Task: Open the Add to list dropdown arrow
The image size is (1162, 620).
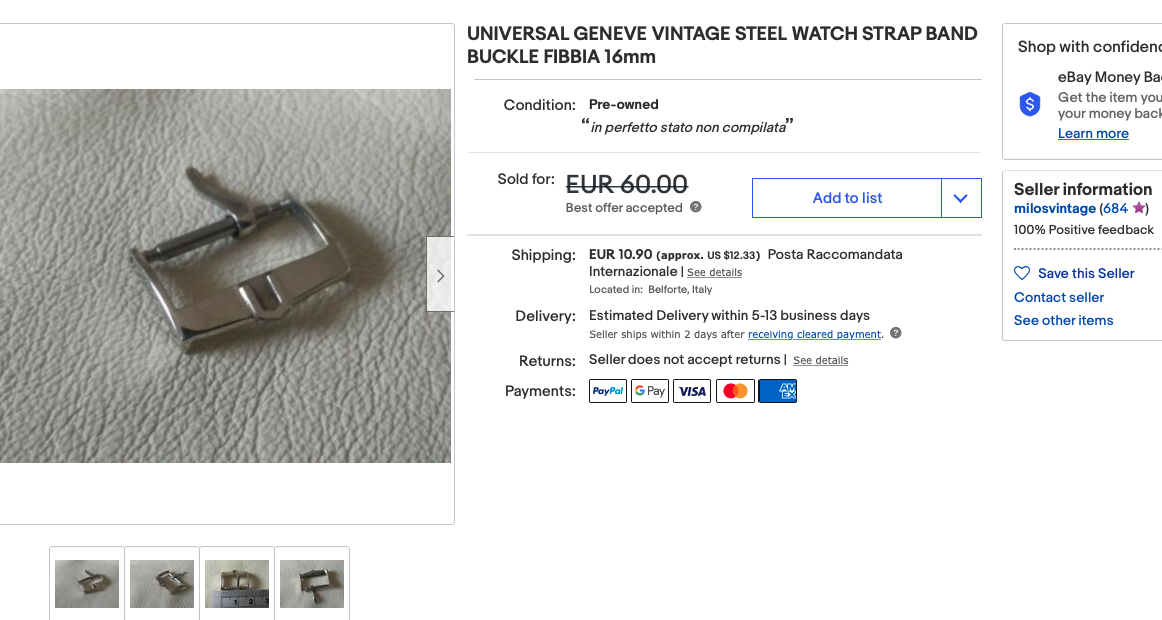Action: [x=961, y=198]
